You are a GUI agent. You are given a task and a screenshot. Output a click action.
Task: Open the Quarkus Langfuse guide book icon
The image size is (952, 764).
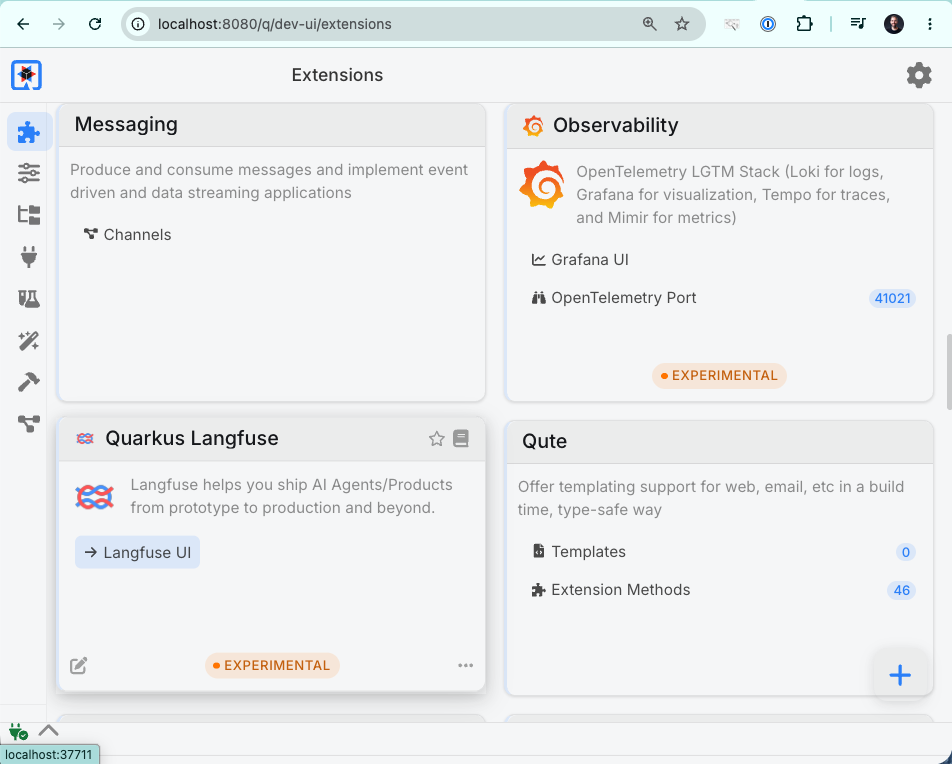point(461,438)
